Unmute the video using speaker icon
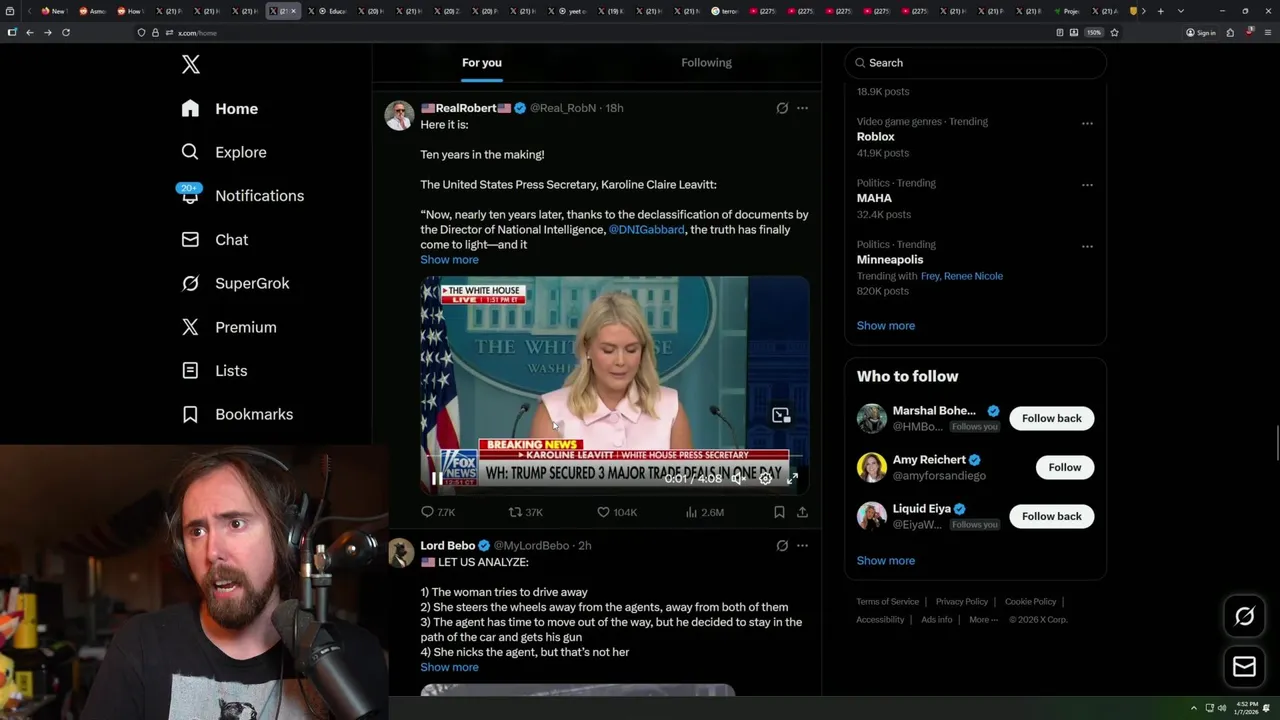The height and width of the screenshot is (720, 1280). tap(738, 479)
